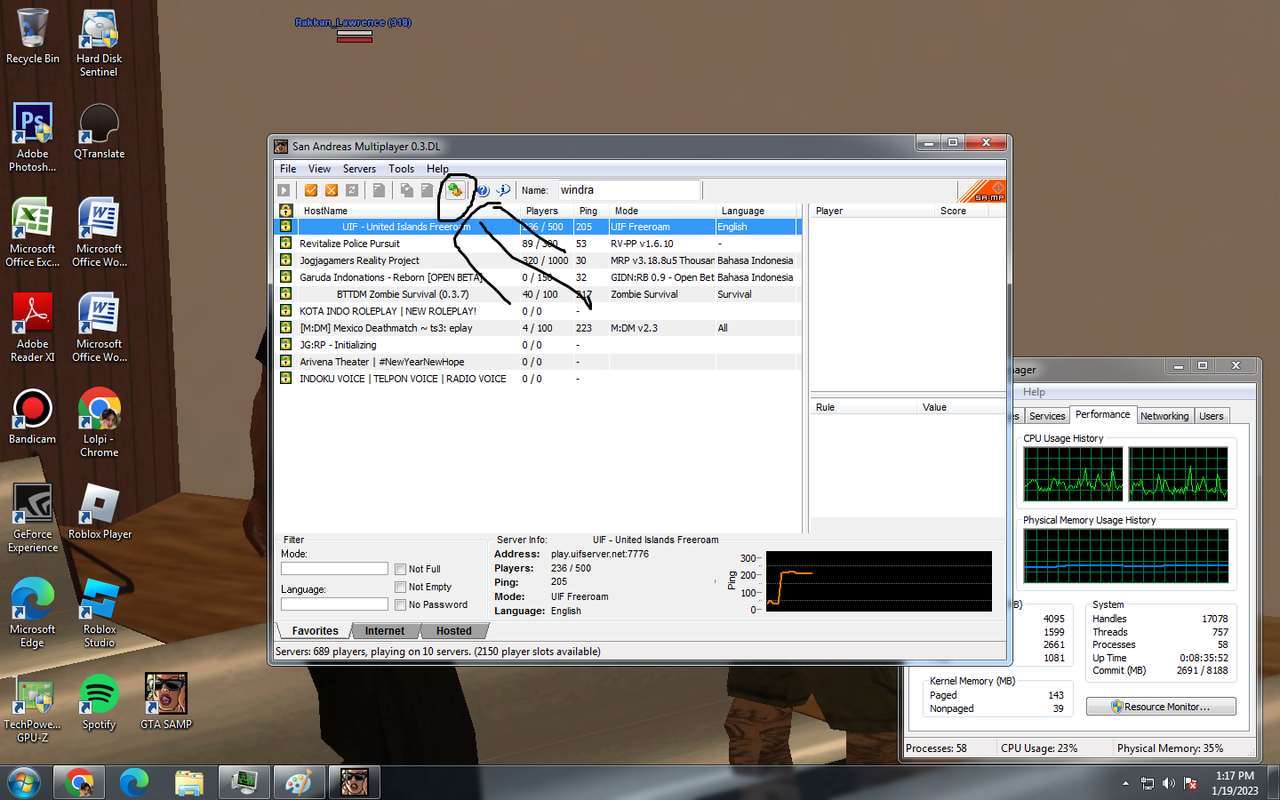Select the Adobe Reader XI desktop shortcut
Screen dimensions: 1280x800
[x=32, y=328]
